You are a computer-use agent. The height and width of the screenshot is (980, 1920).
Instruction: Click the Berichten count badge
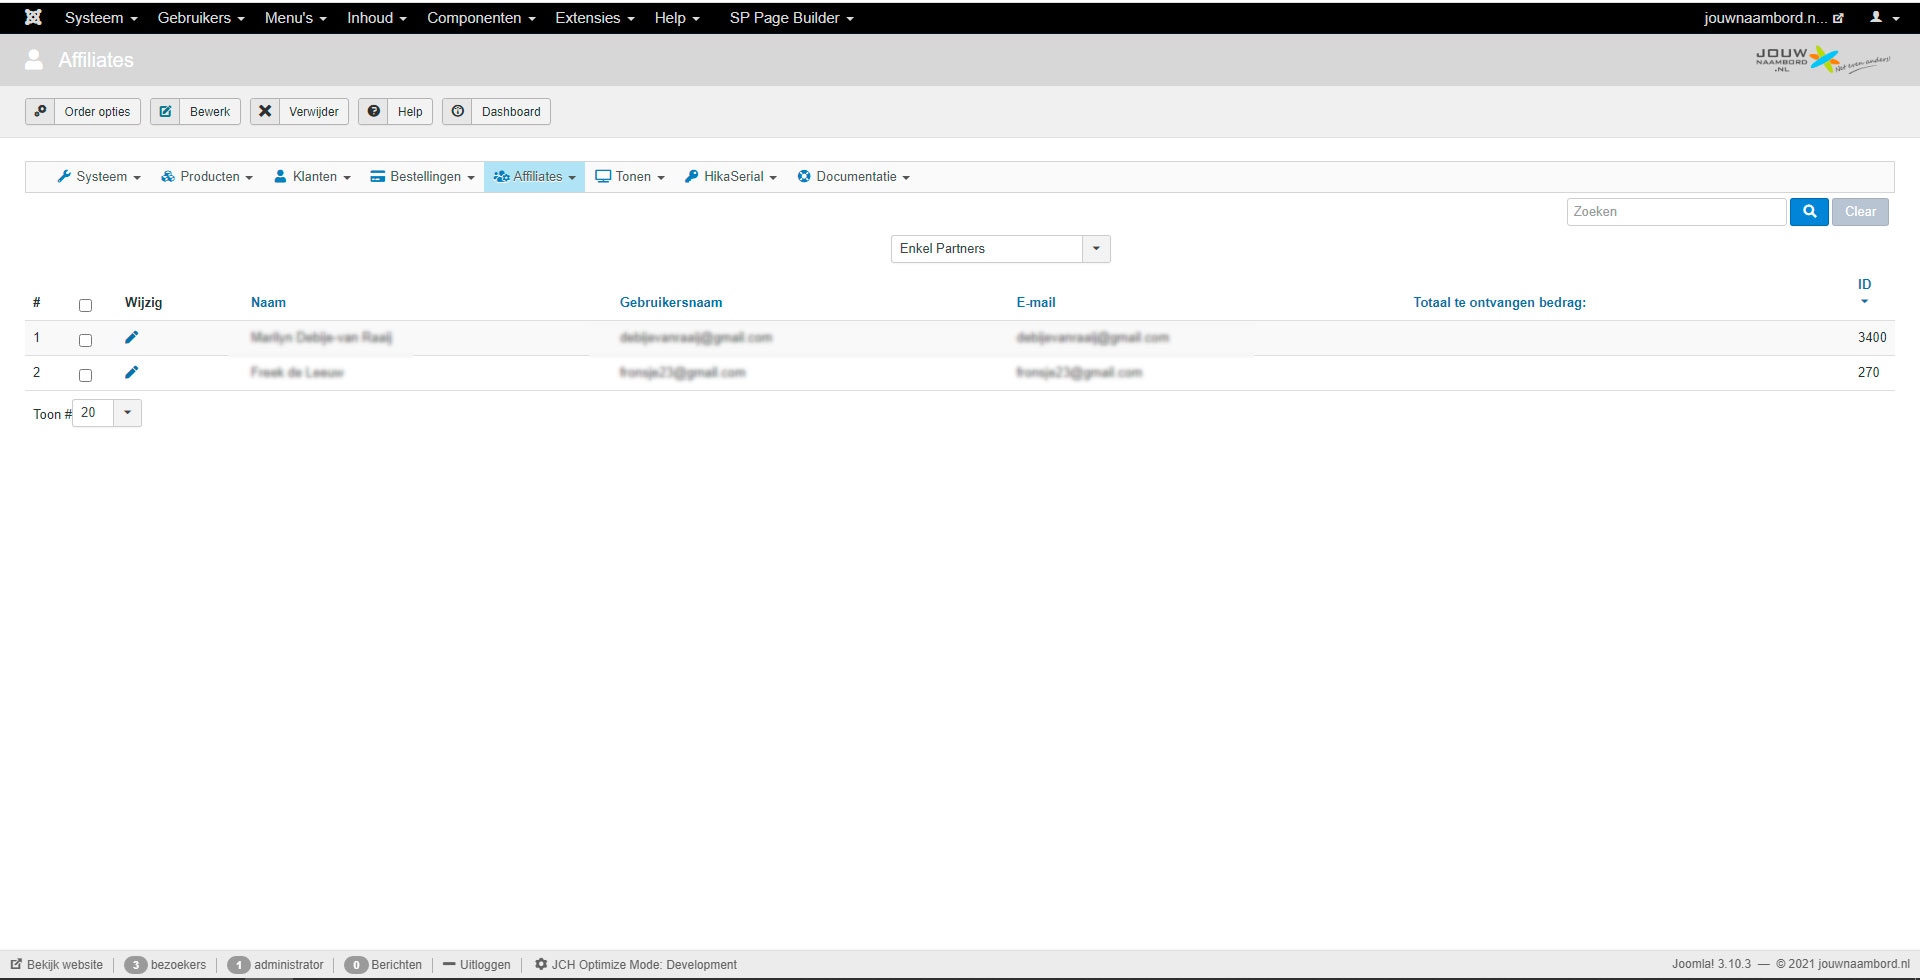355,965
